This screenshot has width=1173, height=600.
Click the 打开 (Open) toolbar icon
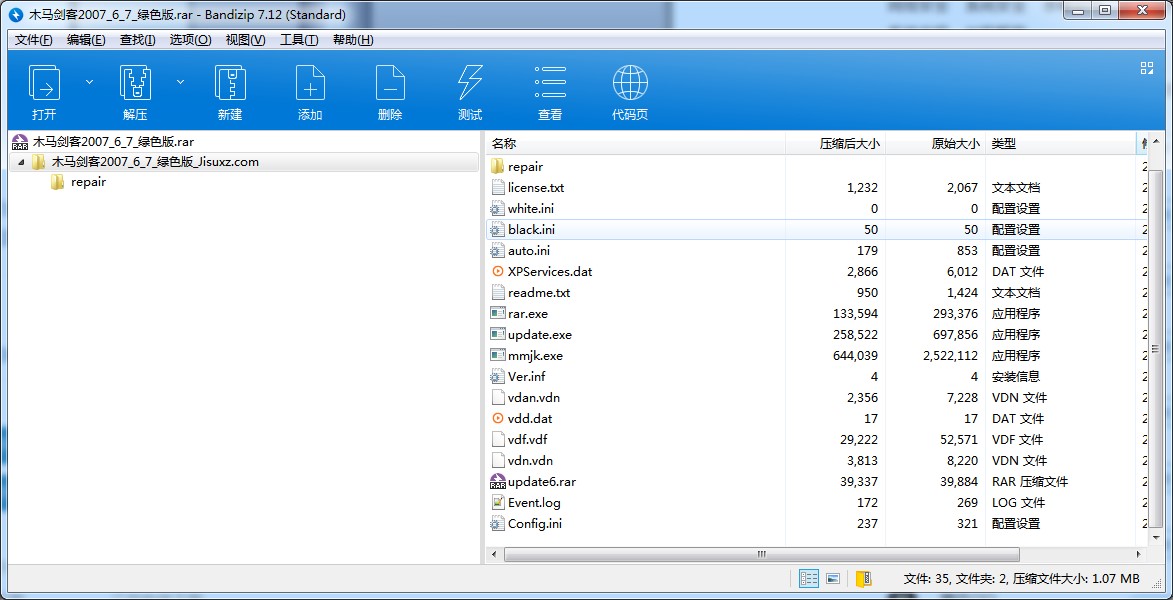[44, 83]
